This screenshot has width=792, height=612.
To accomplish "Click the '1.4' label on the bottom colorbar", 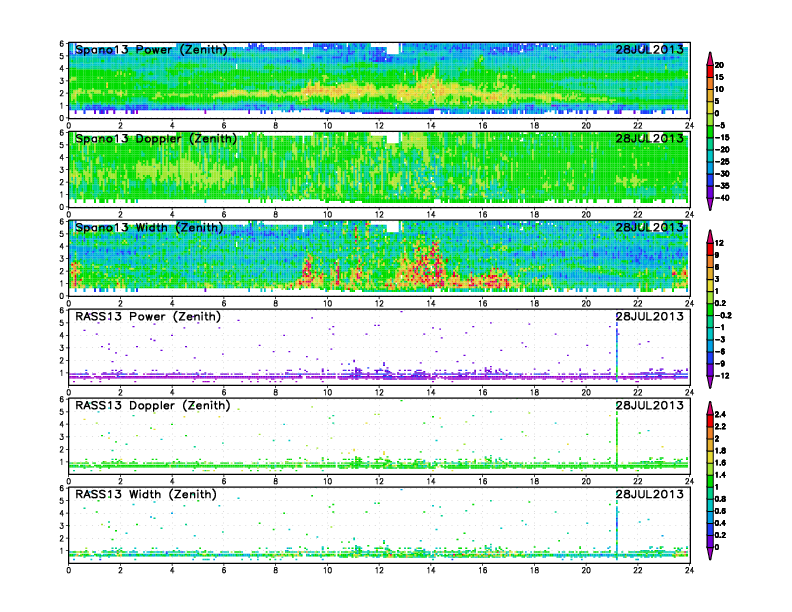I will (x=721, y=475).
